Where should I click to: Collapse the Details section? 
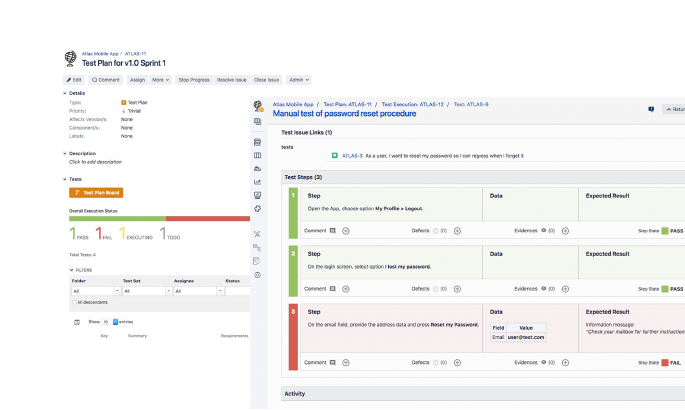(x=65, y=93)
